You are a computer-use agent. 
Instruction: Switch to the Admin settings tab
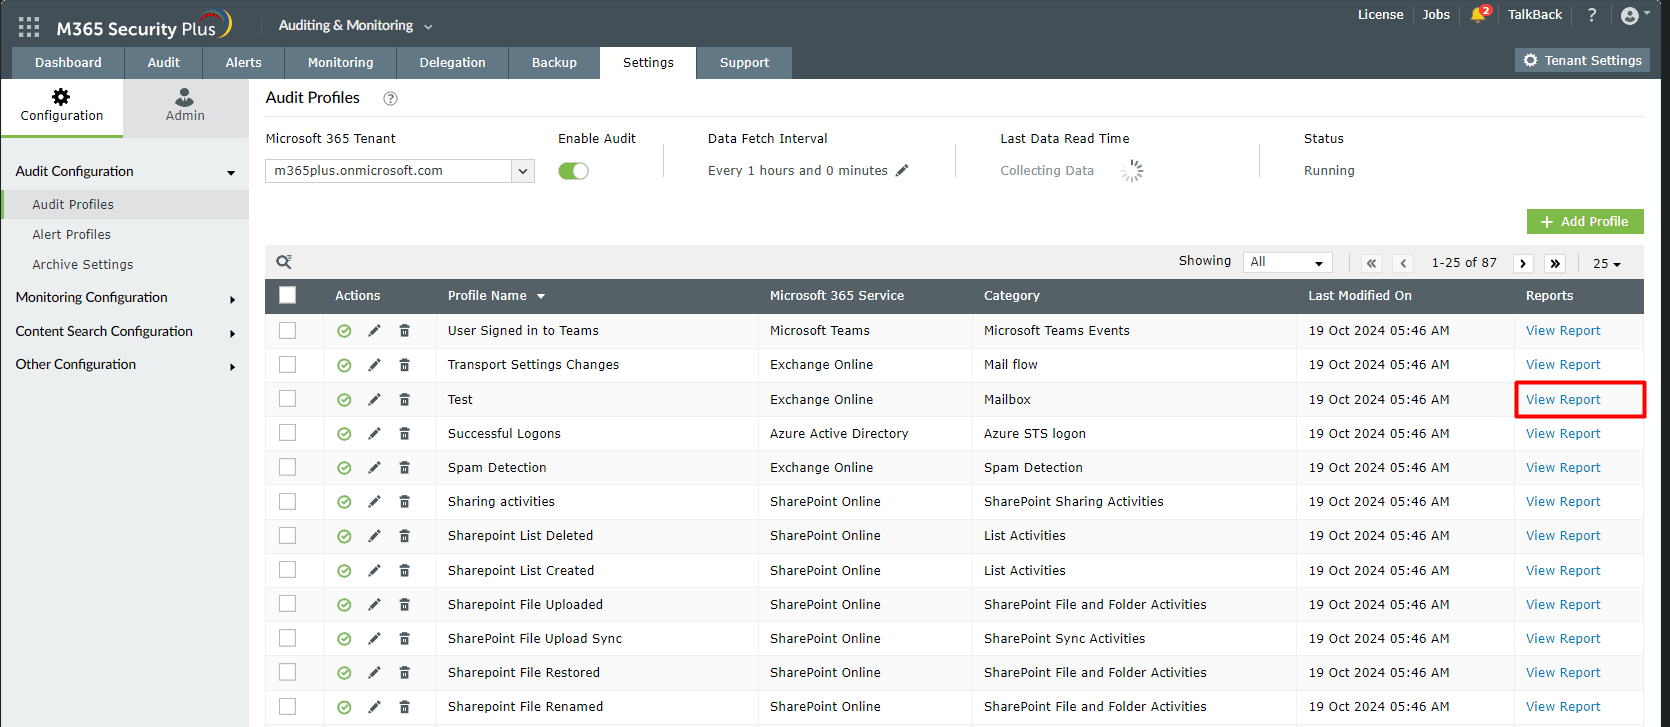coord(185,106)
